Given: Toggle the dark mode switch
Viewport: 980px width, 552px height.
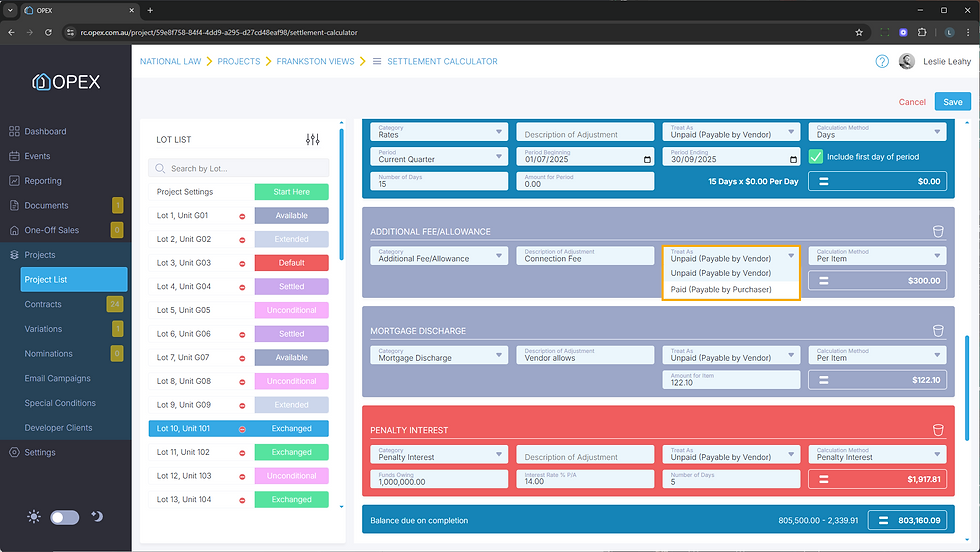Looking at the screenshot, I should (65, 517).
